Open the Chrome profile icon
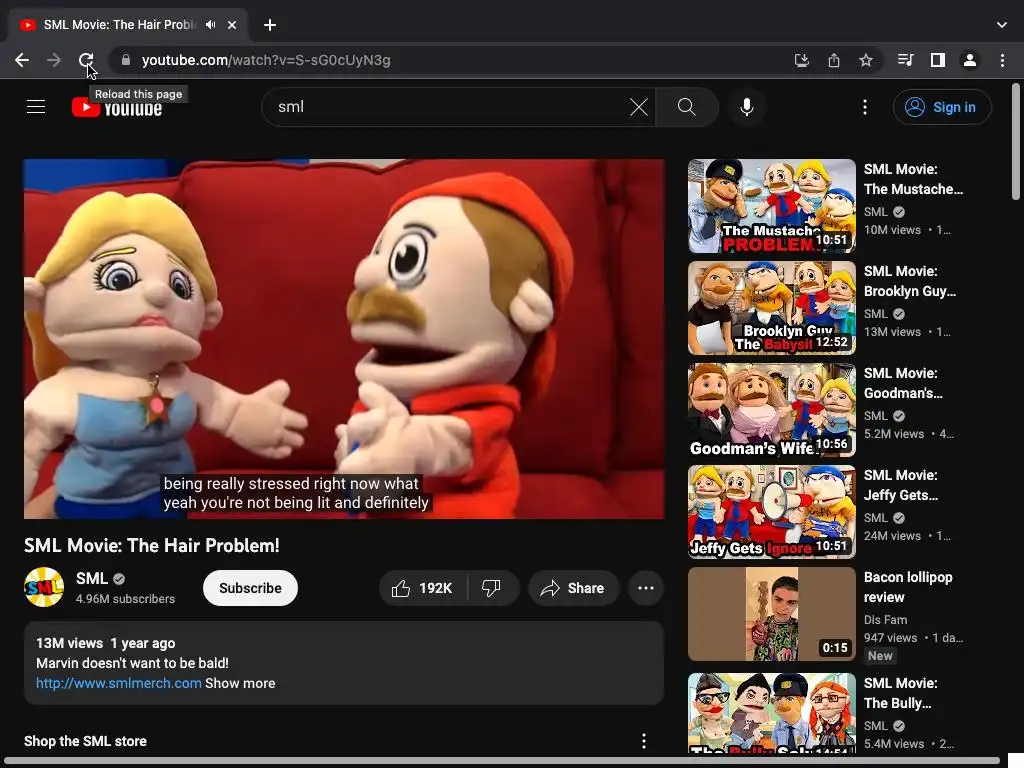 [x=970, y=60]
